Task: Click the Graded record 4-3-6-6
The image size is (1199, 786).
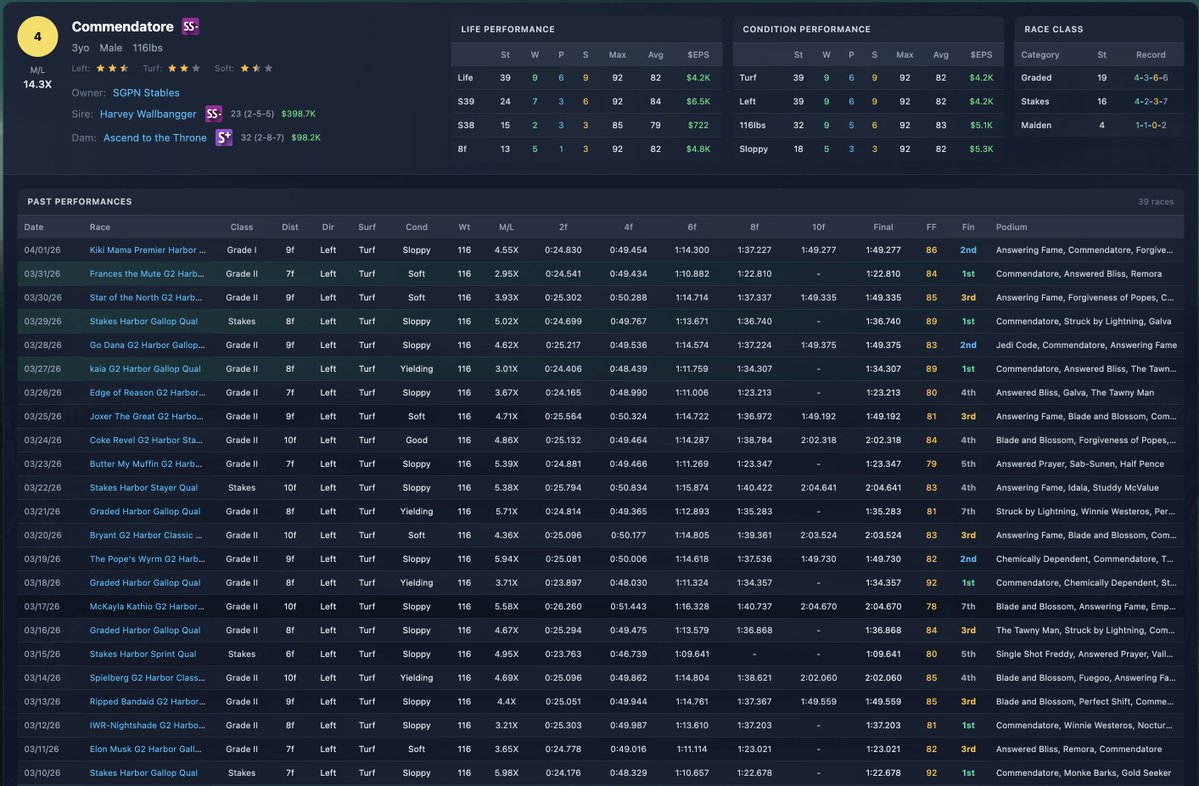Action: [x=1151, y=78]
